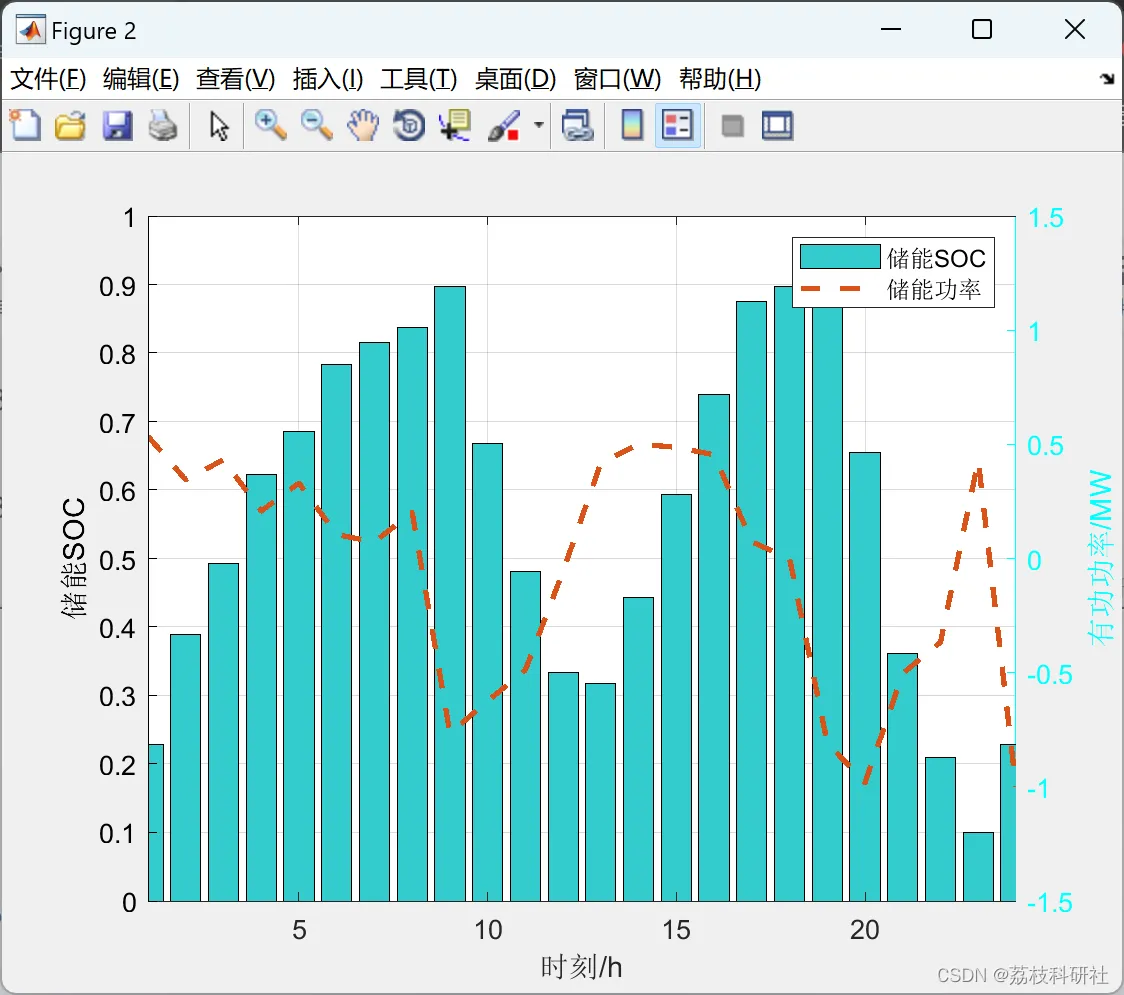1124x995 pixels.
Task: Save figure using floppy disk icon
Action: click(117, 125)
